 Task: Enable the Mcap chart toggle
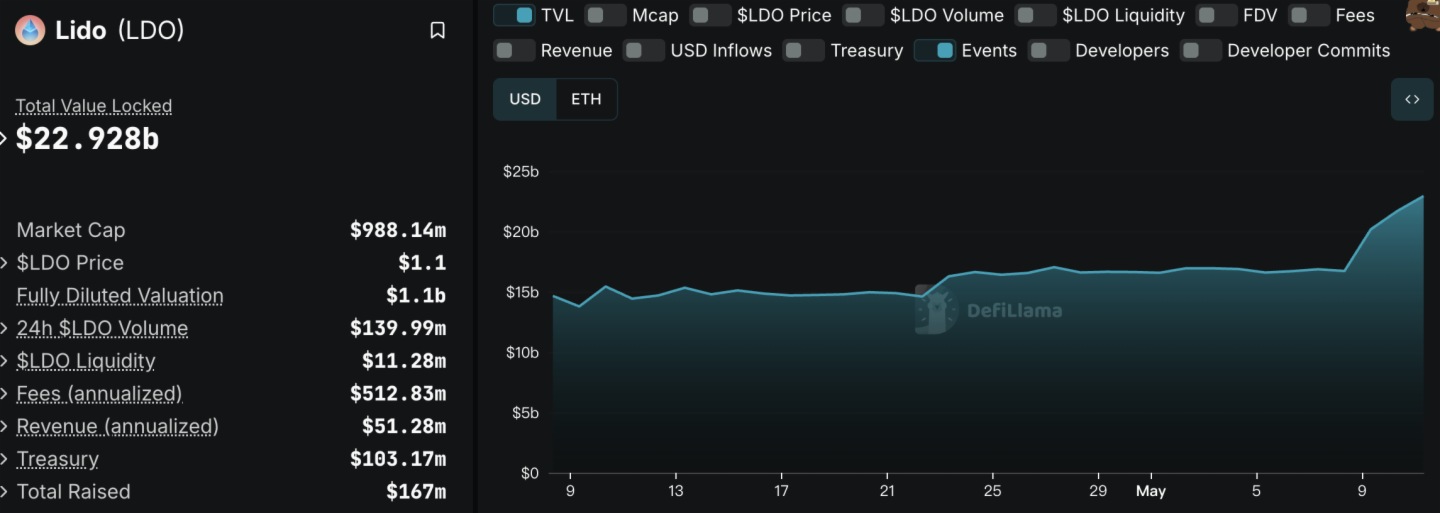[x=605, y=15]
